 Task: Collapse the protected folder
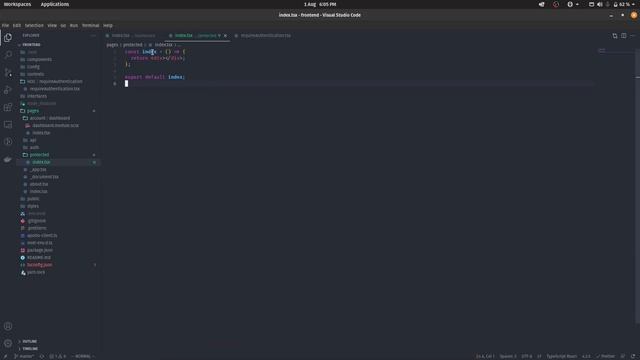[39, 155]
